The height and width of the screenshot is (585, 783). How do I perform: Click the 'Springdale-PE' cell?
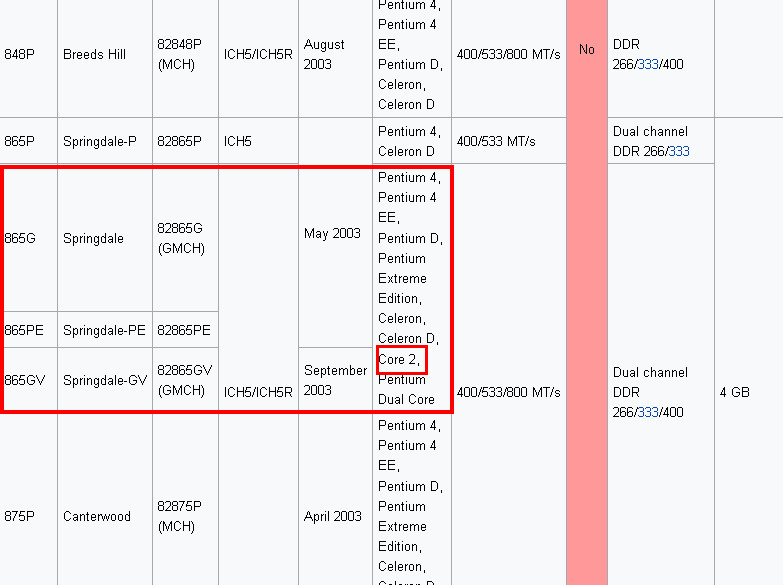pyautogui.click(x=103, y=330)
